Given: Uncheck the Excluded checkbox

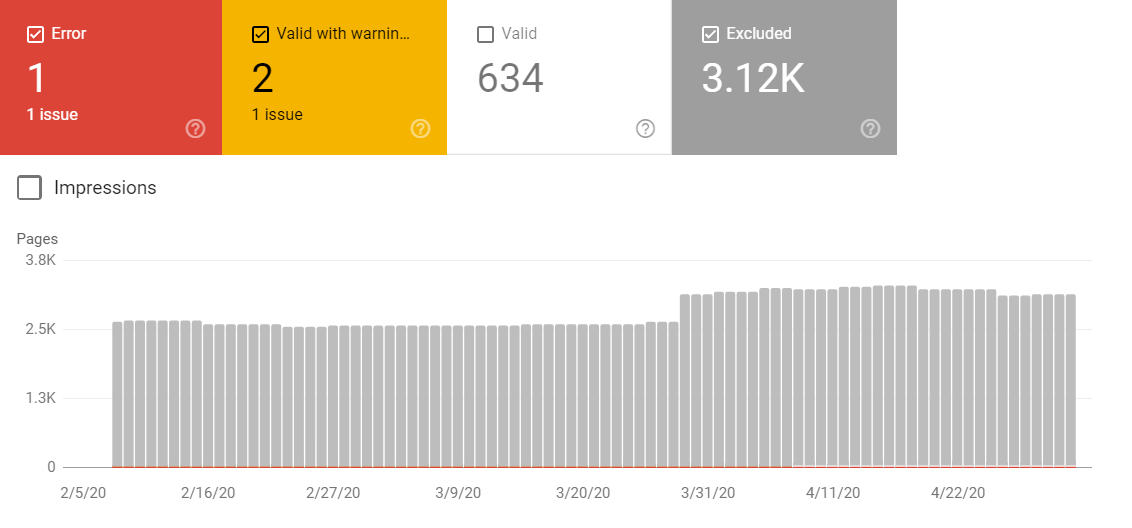Looking at the screenshot, I should [710, 34].
